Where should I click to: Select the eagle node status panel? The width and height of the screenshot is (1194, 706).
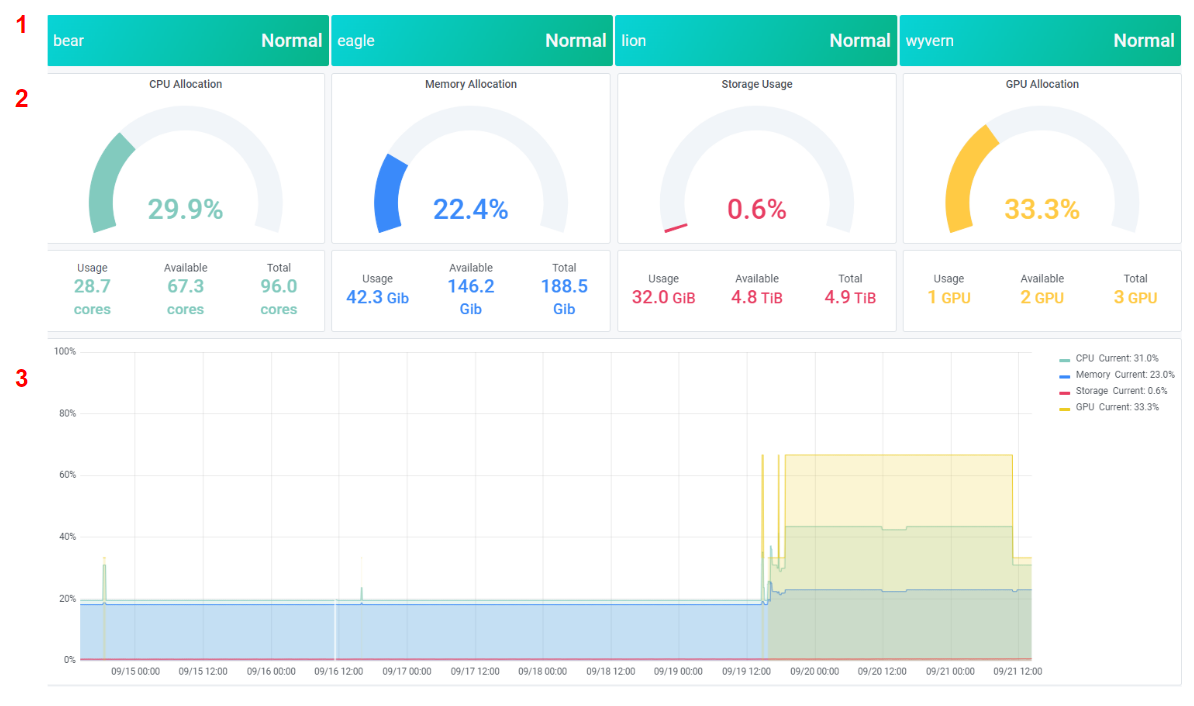471,41
